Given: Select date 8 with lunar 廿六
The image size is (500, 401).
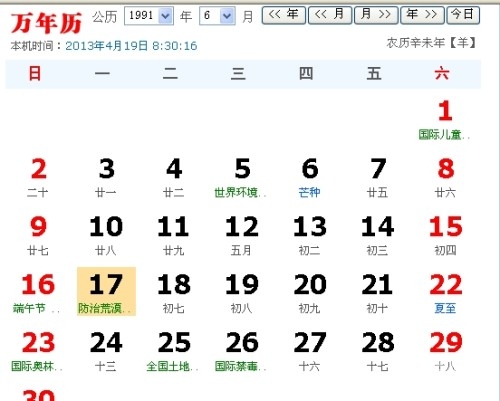Looking at the screenshot, I should (446, 178).
